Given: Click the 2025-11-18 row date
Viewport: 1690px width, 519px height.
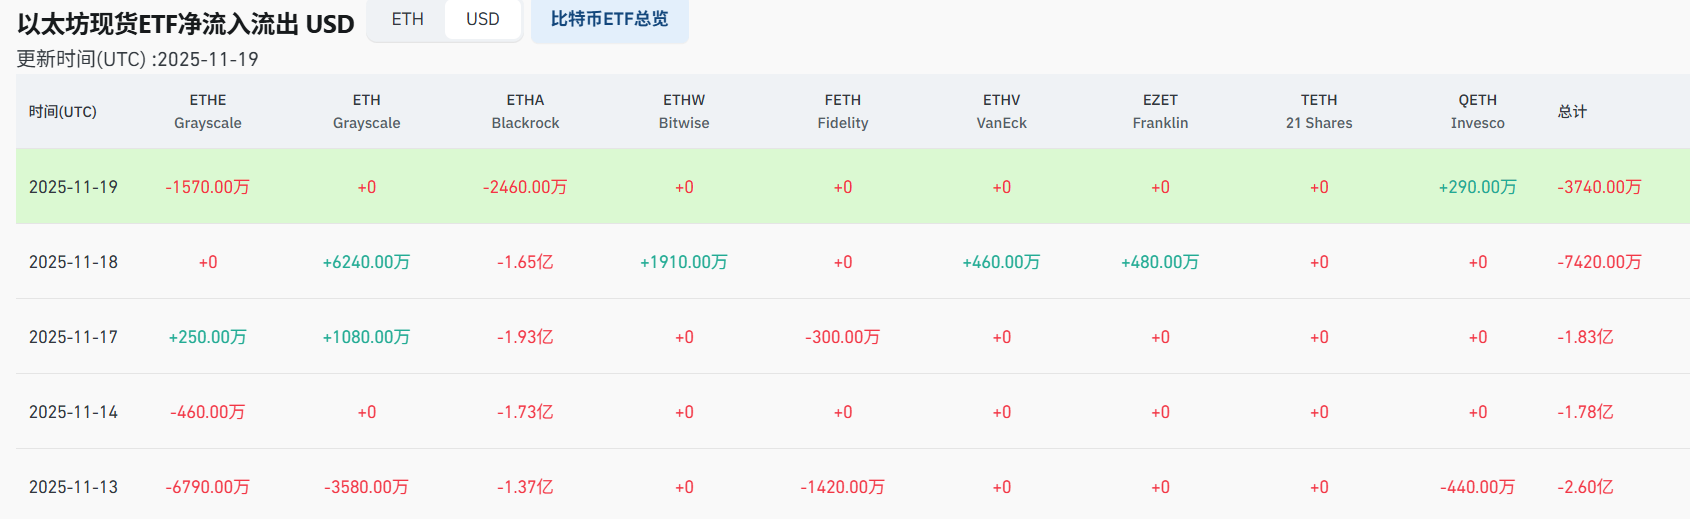Looking at the screenshot, I should tap(73, 262).
